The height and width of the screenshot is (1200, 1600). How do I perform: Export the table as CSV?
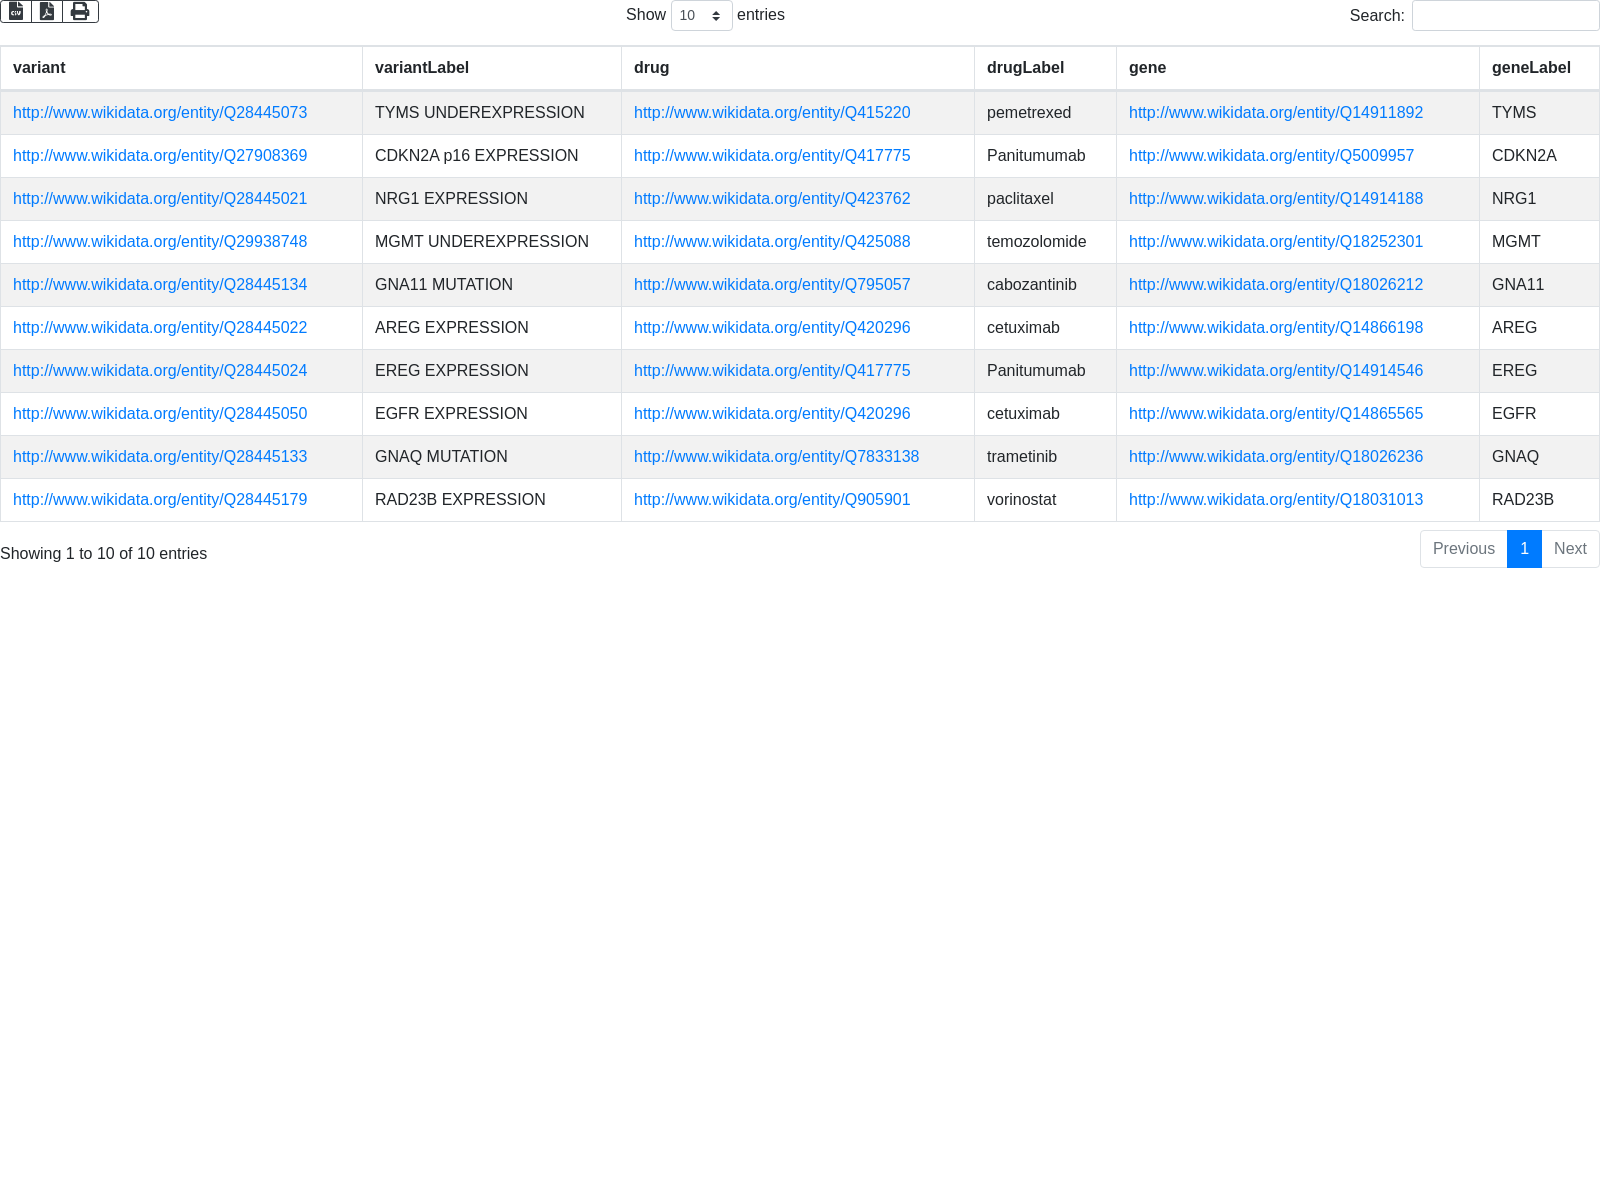tap(16, 11)
